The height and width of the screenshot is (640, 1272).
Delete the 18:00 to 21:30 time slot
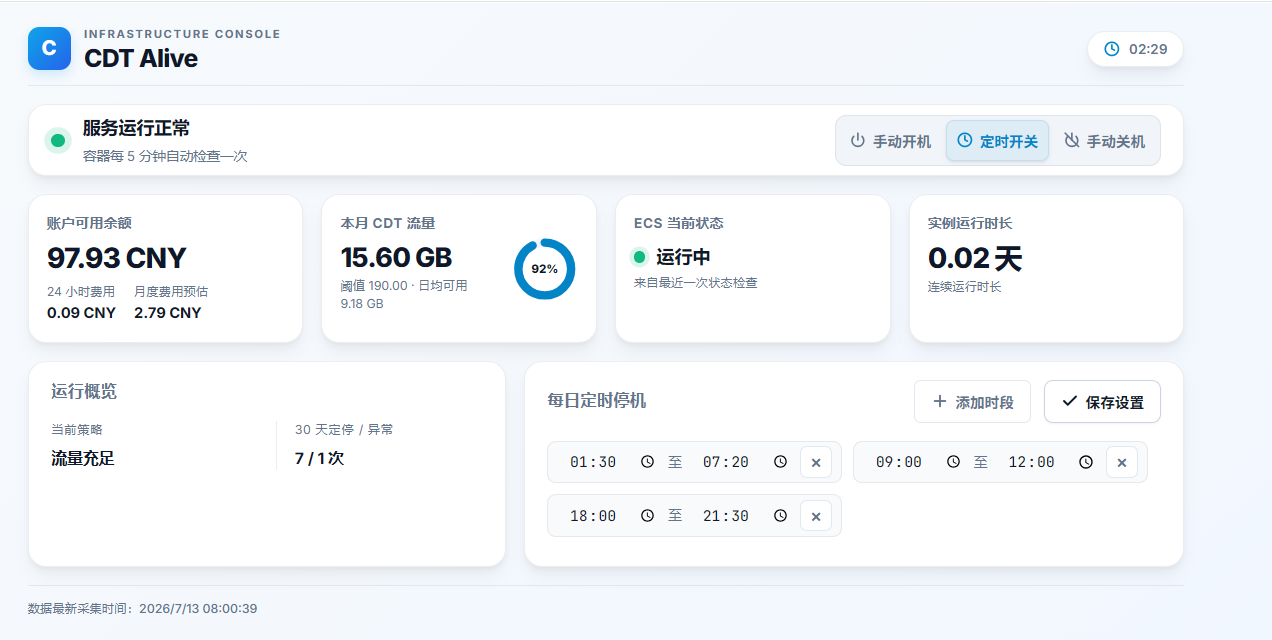click(x=816, y=515)
